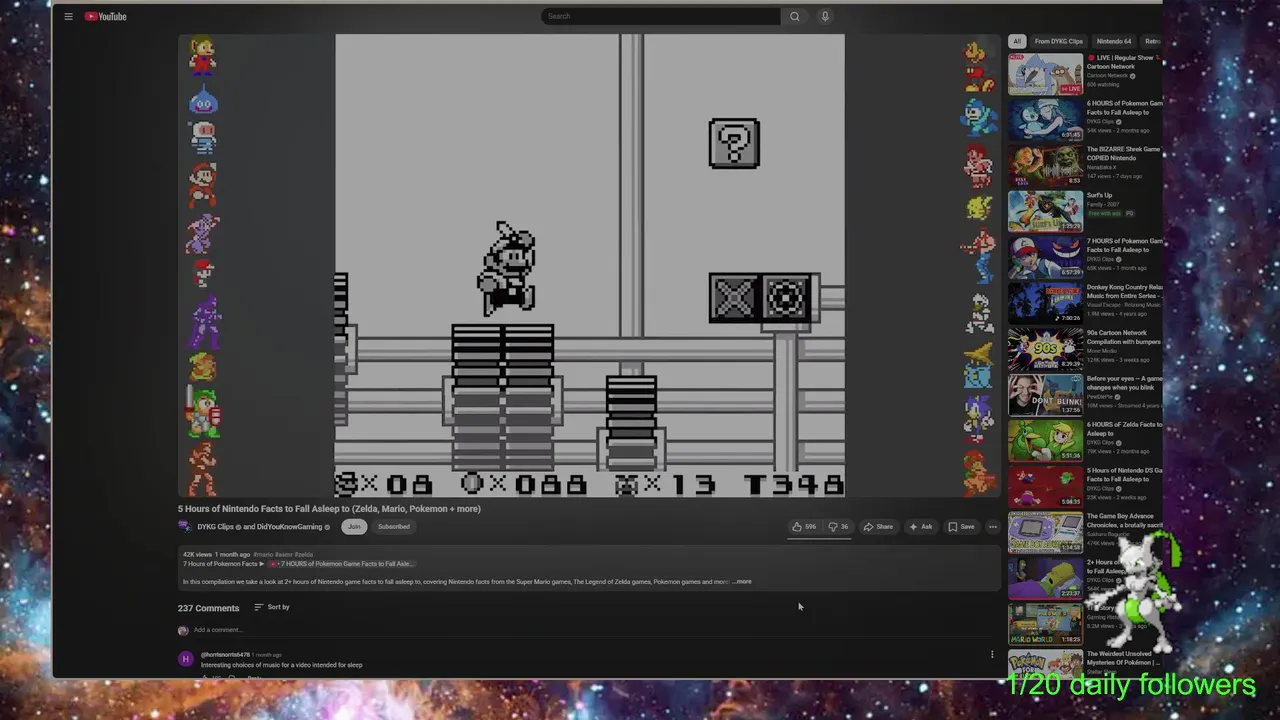Click the "Interesting choices of music" comment text

tap(281, 665)
